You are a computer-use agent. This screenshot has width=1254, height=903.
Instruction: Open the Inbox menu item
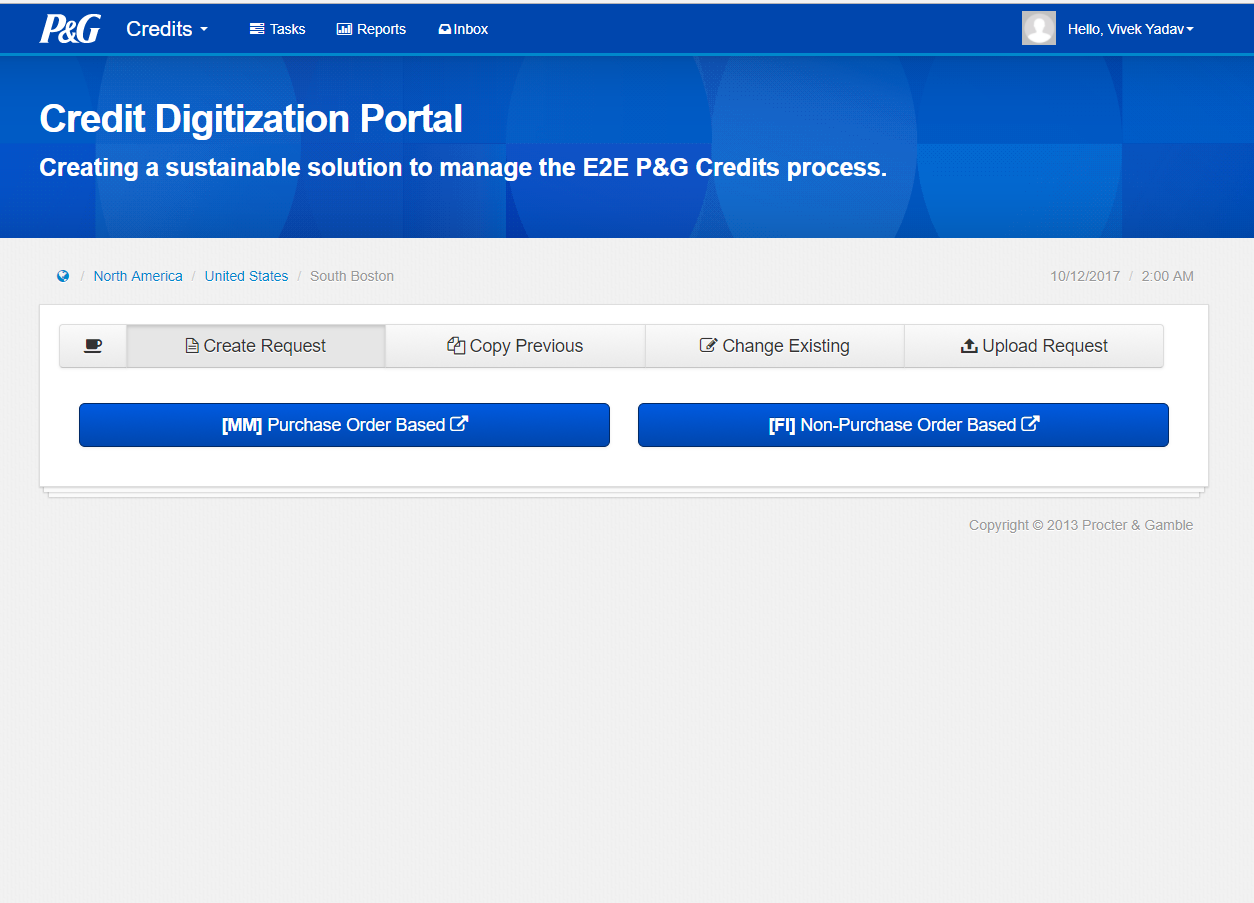click(x=463, y=29)
